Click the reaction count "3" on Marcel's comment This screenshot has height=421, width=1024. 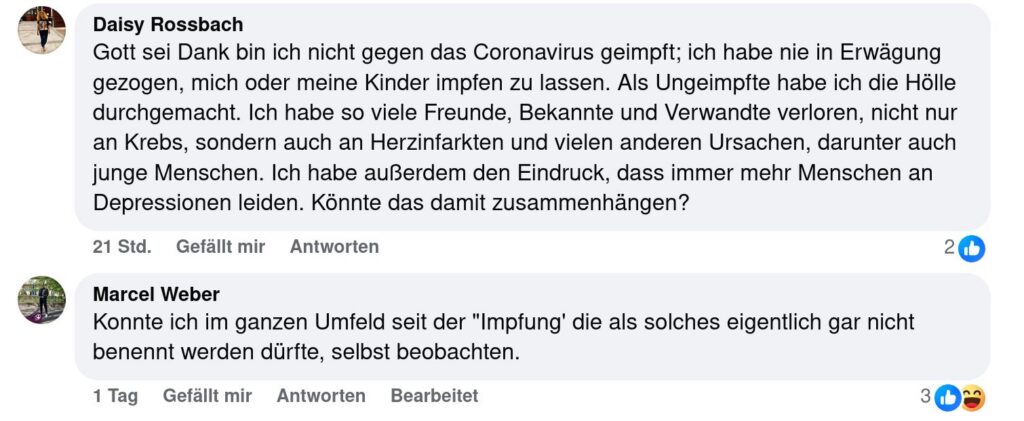tap(926, 397)
